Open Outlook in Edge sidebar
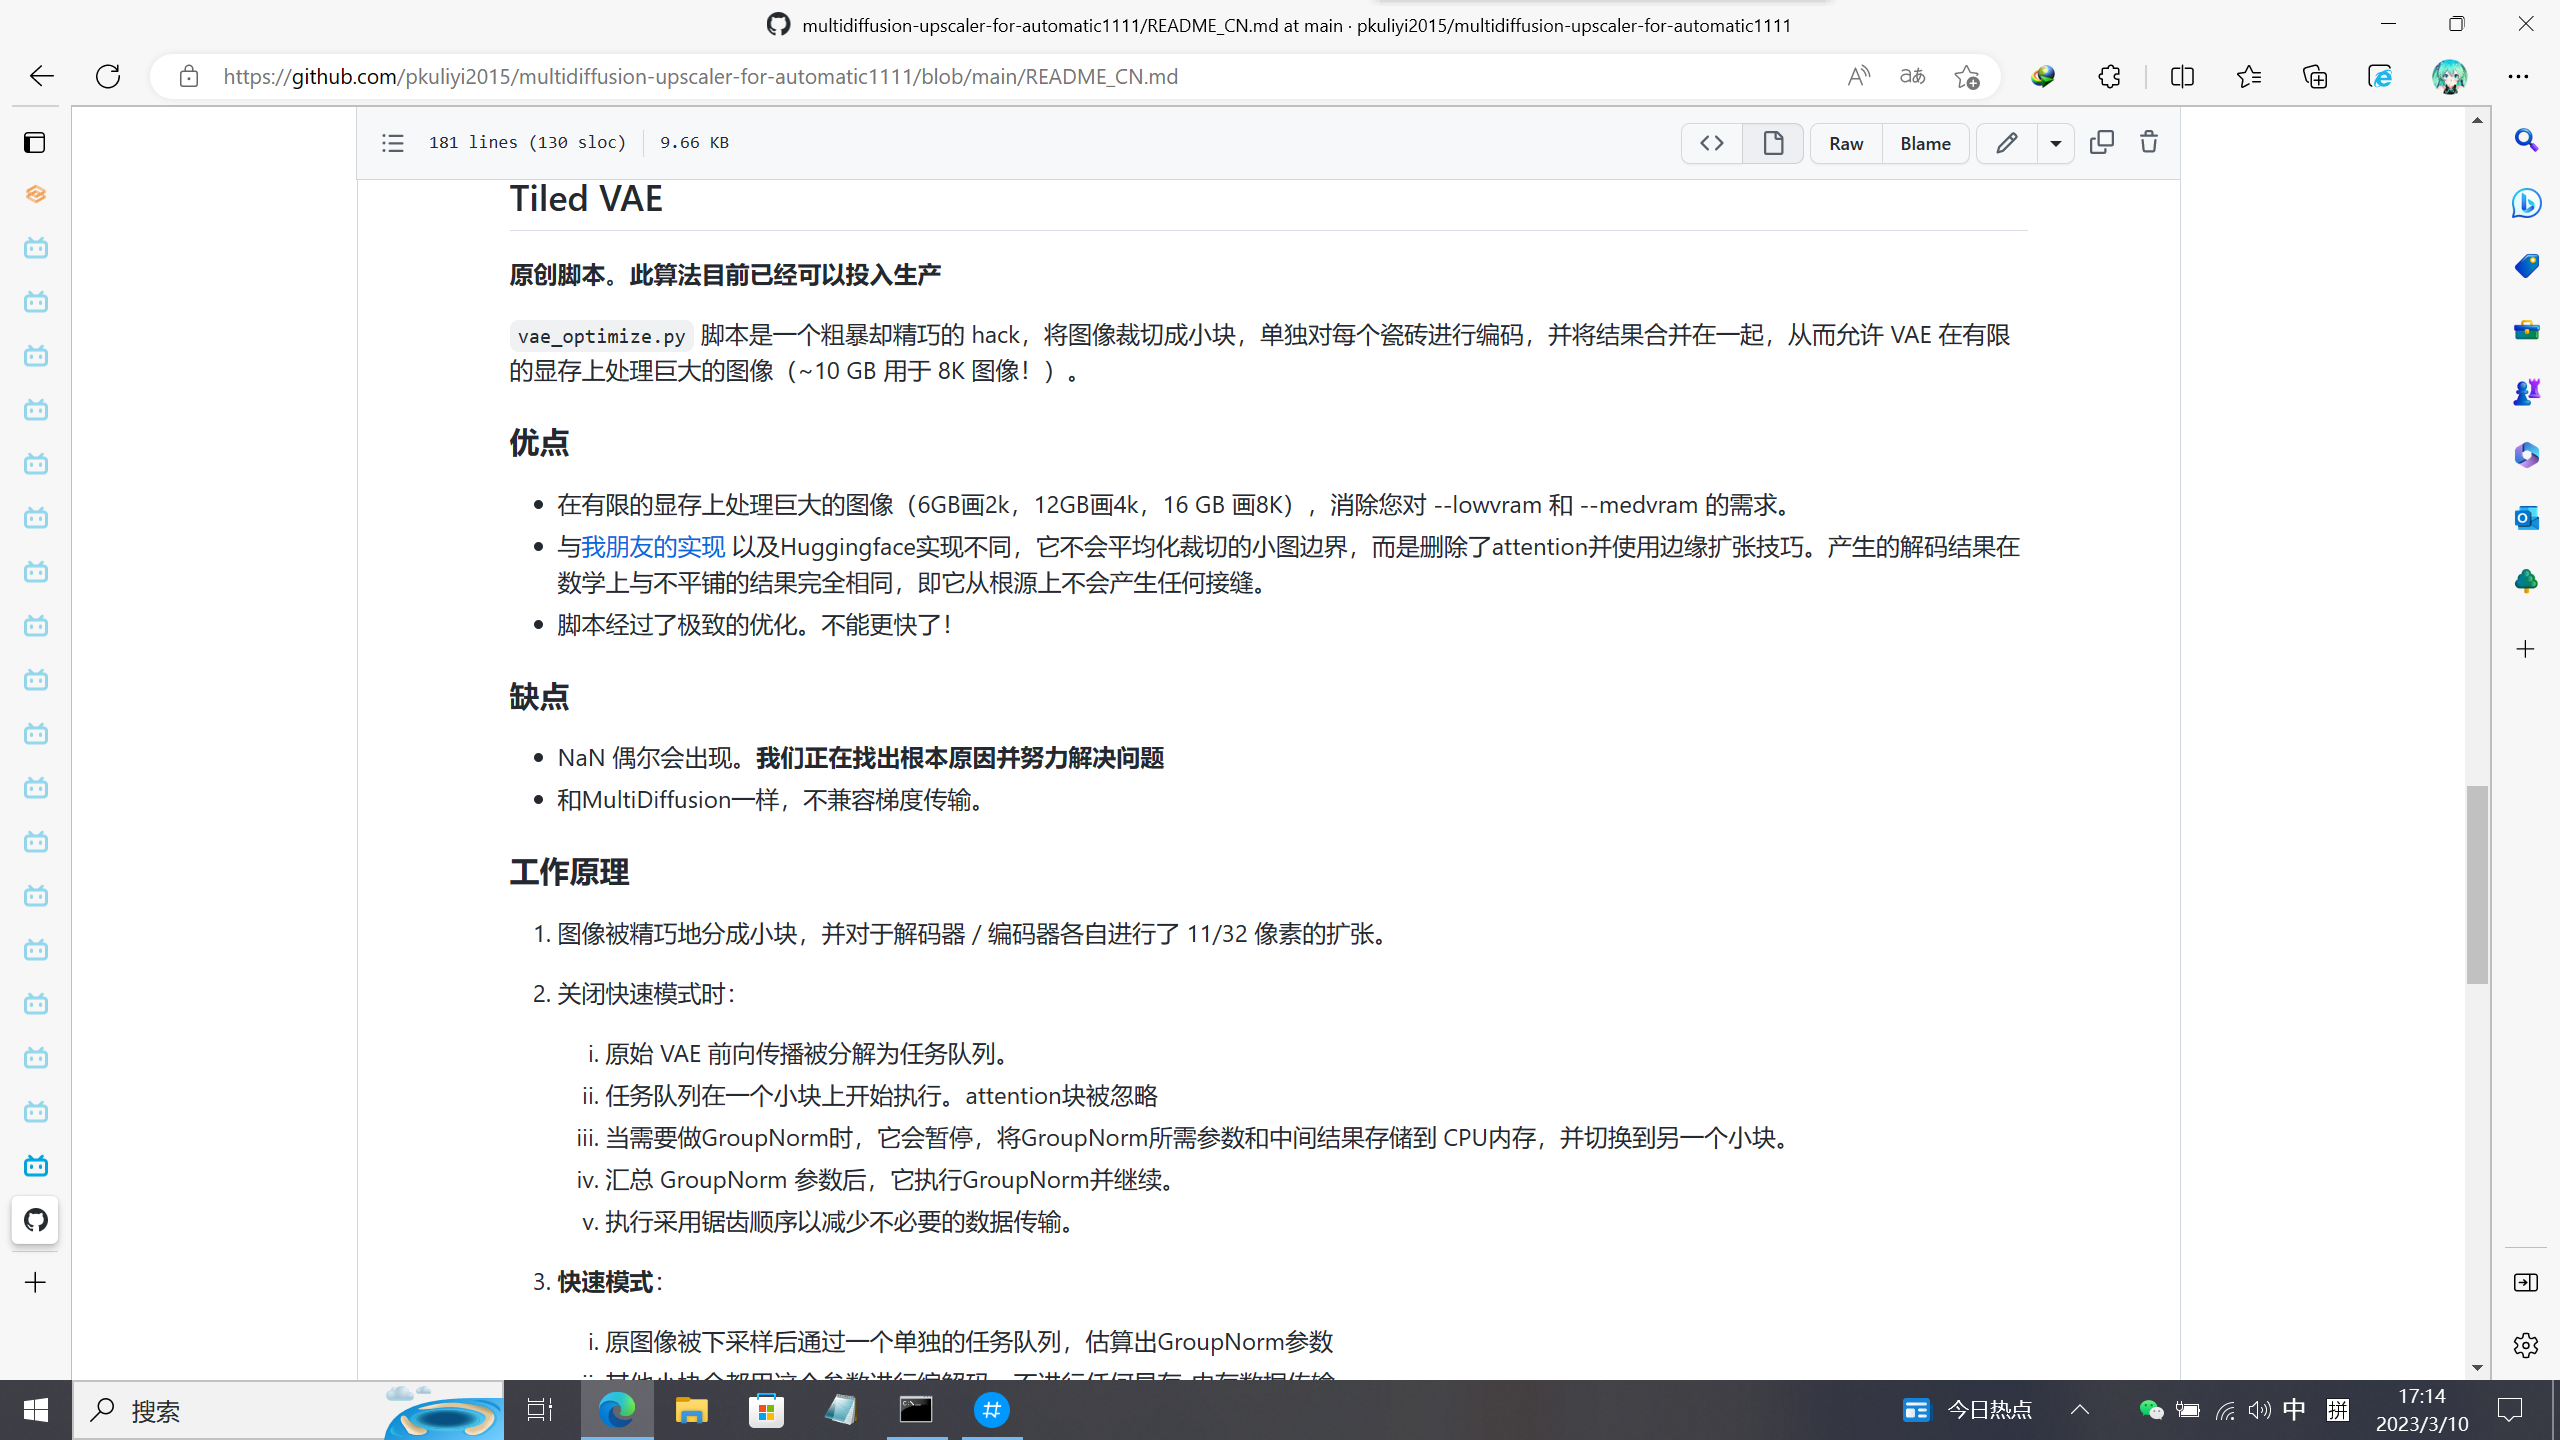The image size is (2560, 1440). pyautogui.click(x=2526, y=517)
